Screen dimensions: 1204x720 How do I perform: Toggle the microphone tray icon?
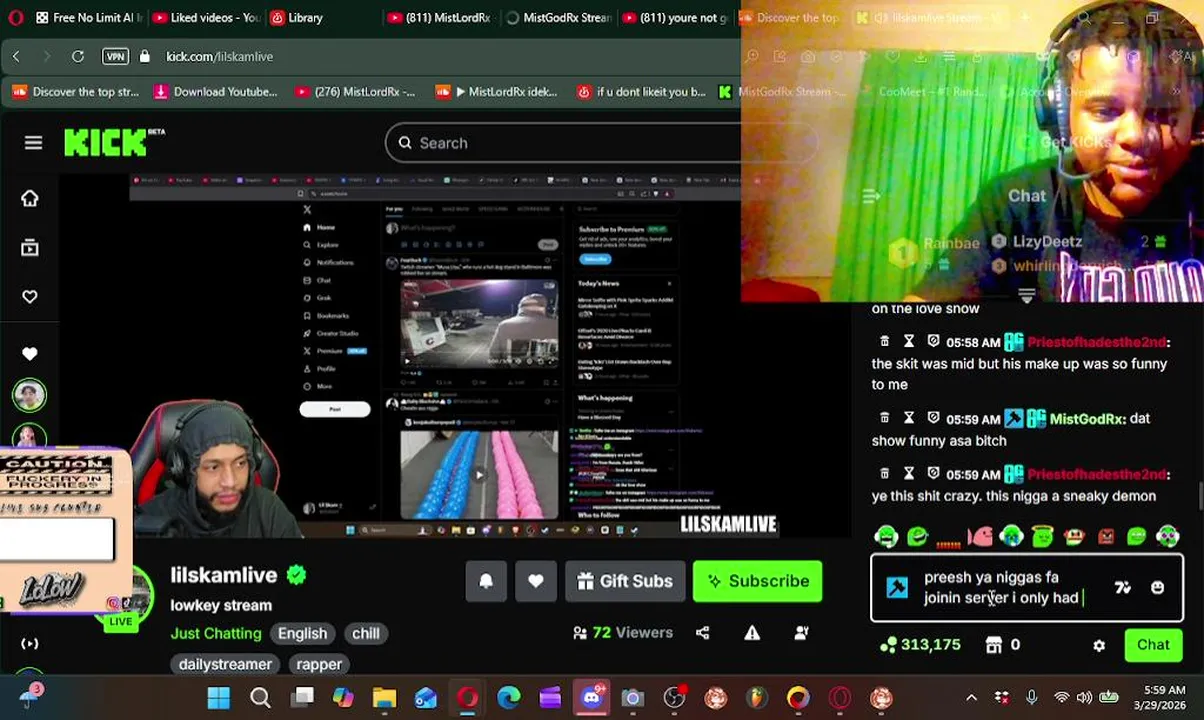point(1031,697)
